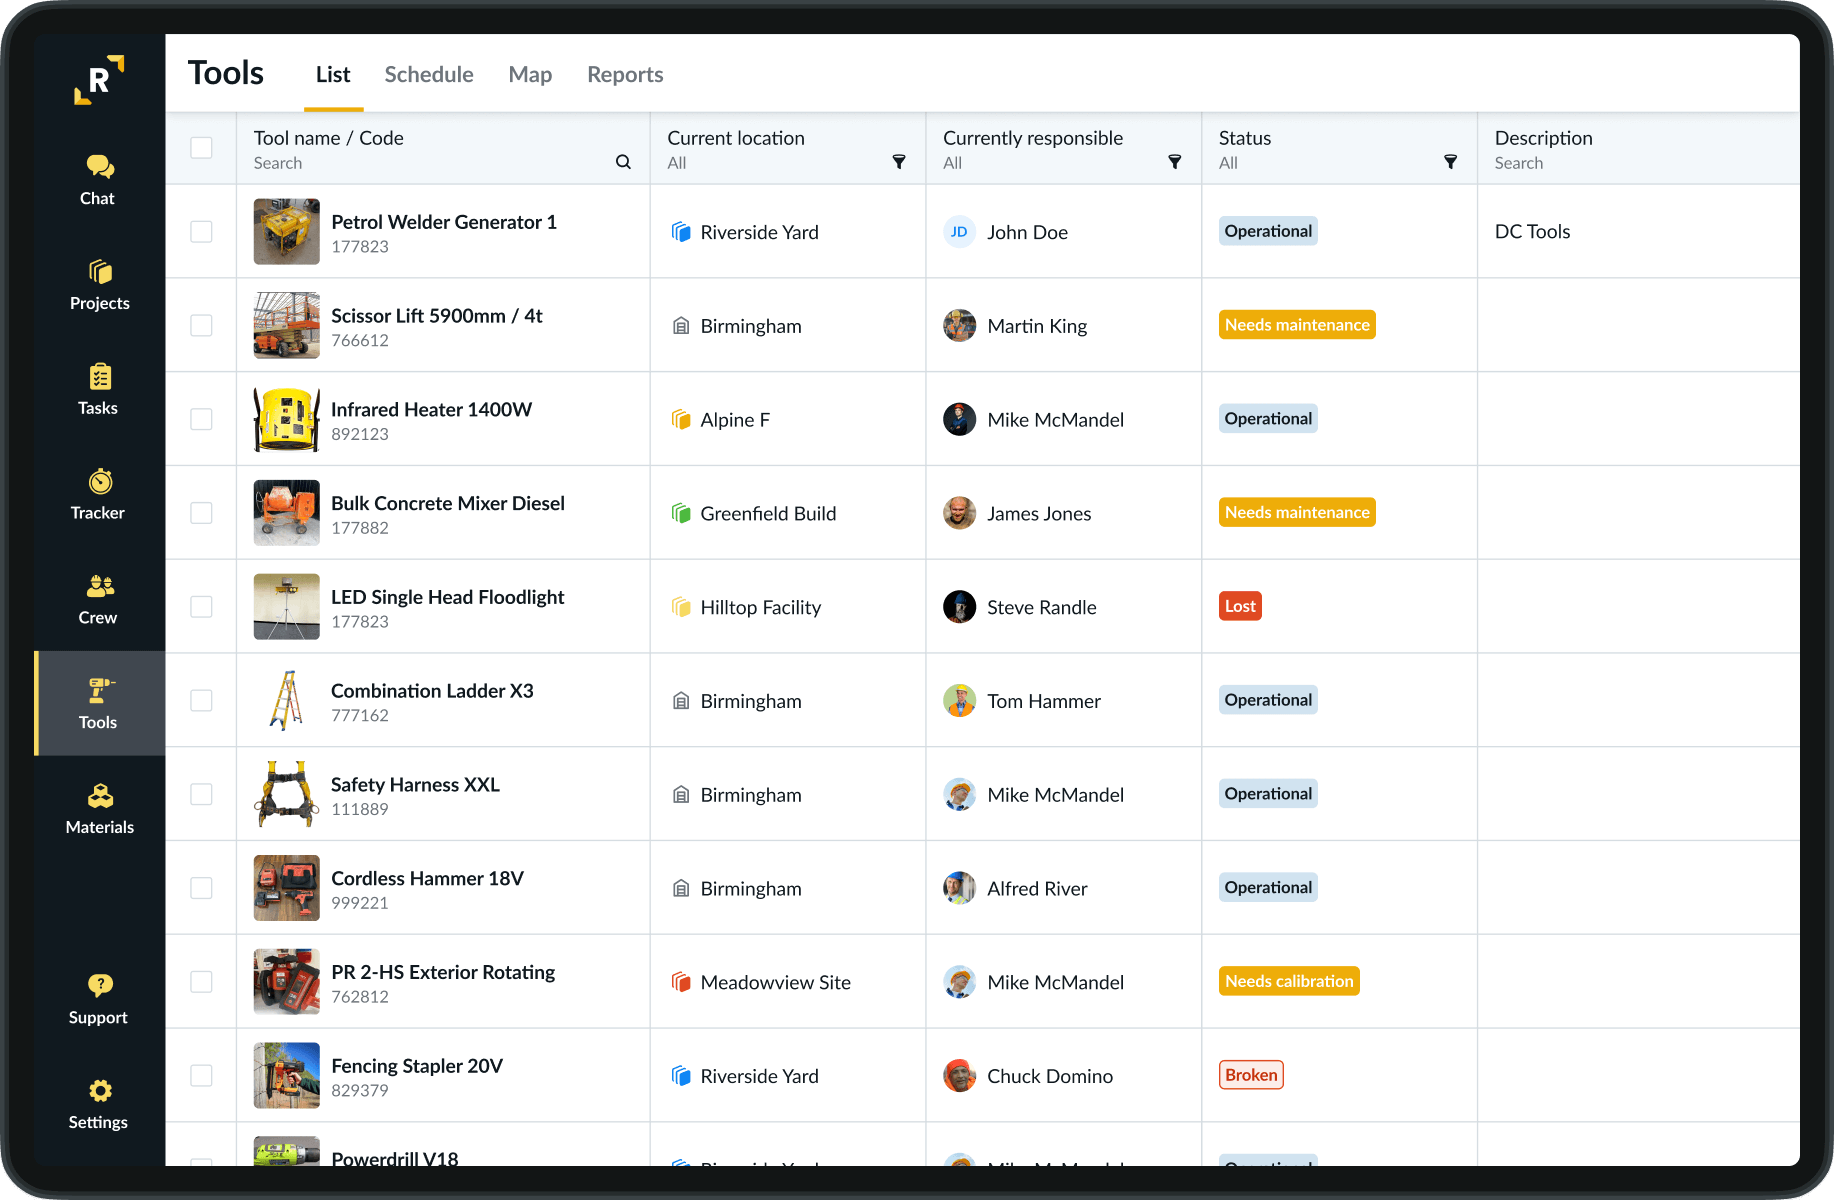
Task: Open the Tracker feature
Action: pyautogui.click(x=98, y=494)
